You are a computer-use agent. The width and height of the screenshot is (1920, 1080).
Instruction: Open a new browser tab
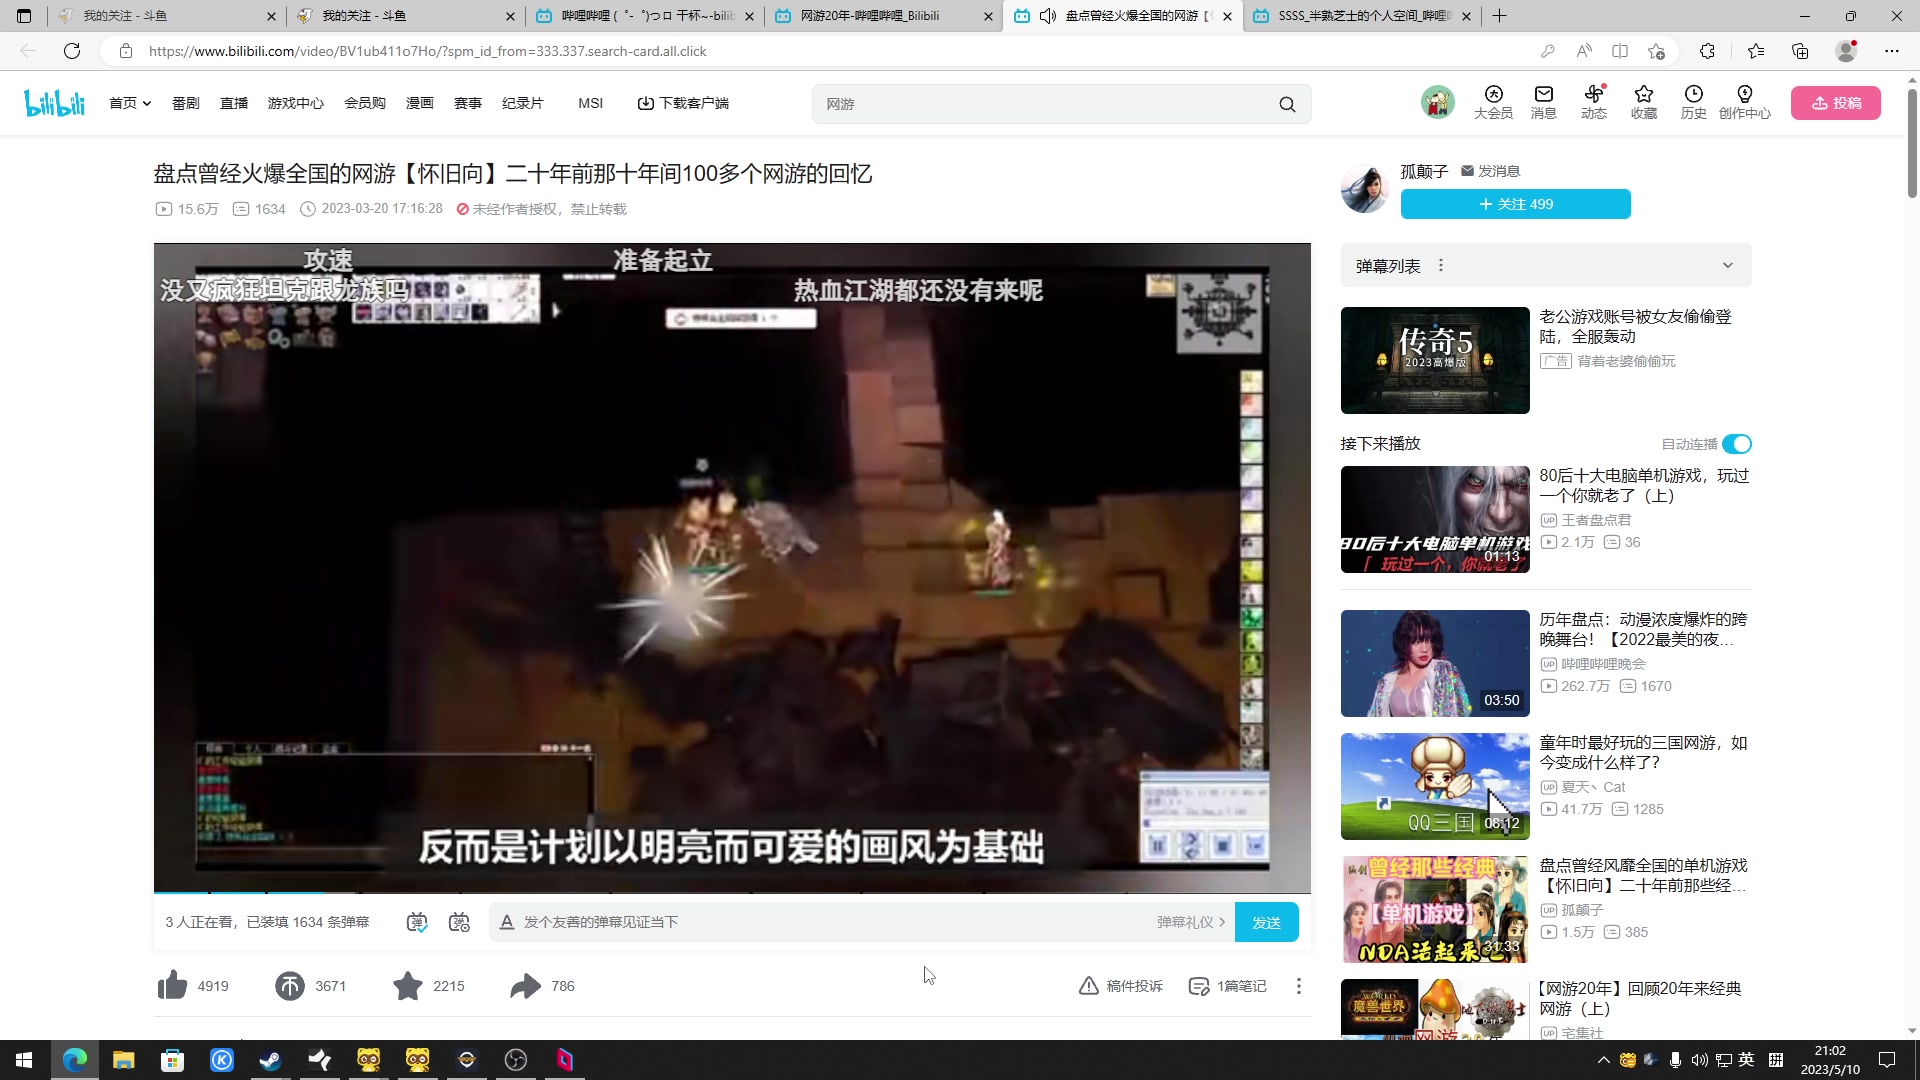[x=1499, y=16]
